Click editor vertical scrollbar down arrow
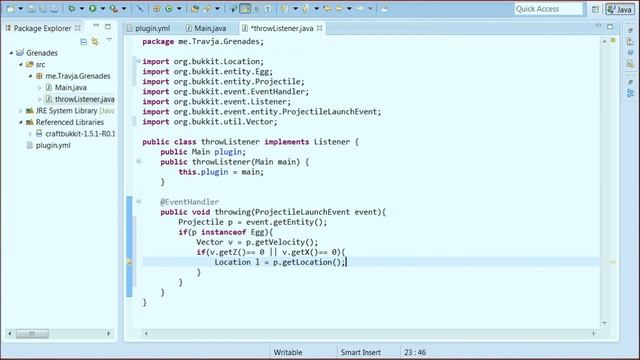This screenshot has height=360, width=640. point(604,323)
